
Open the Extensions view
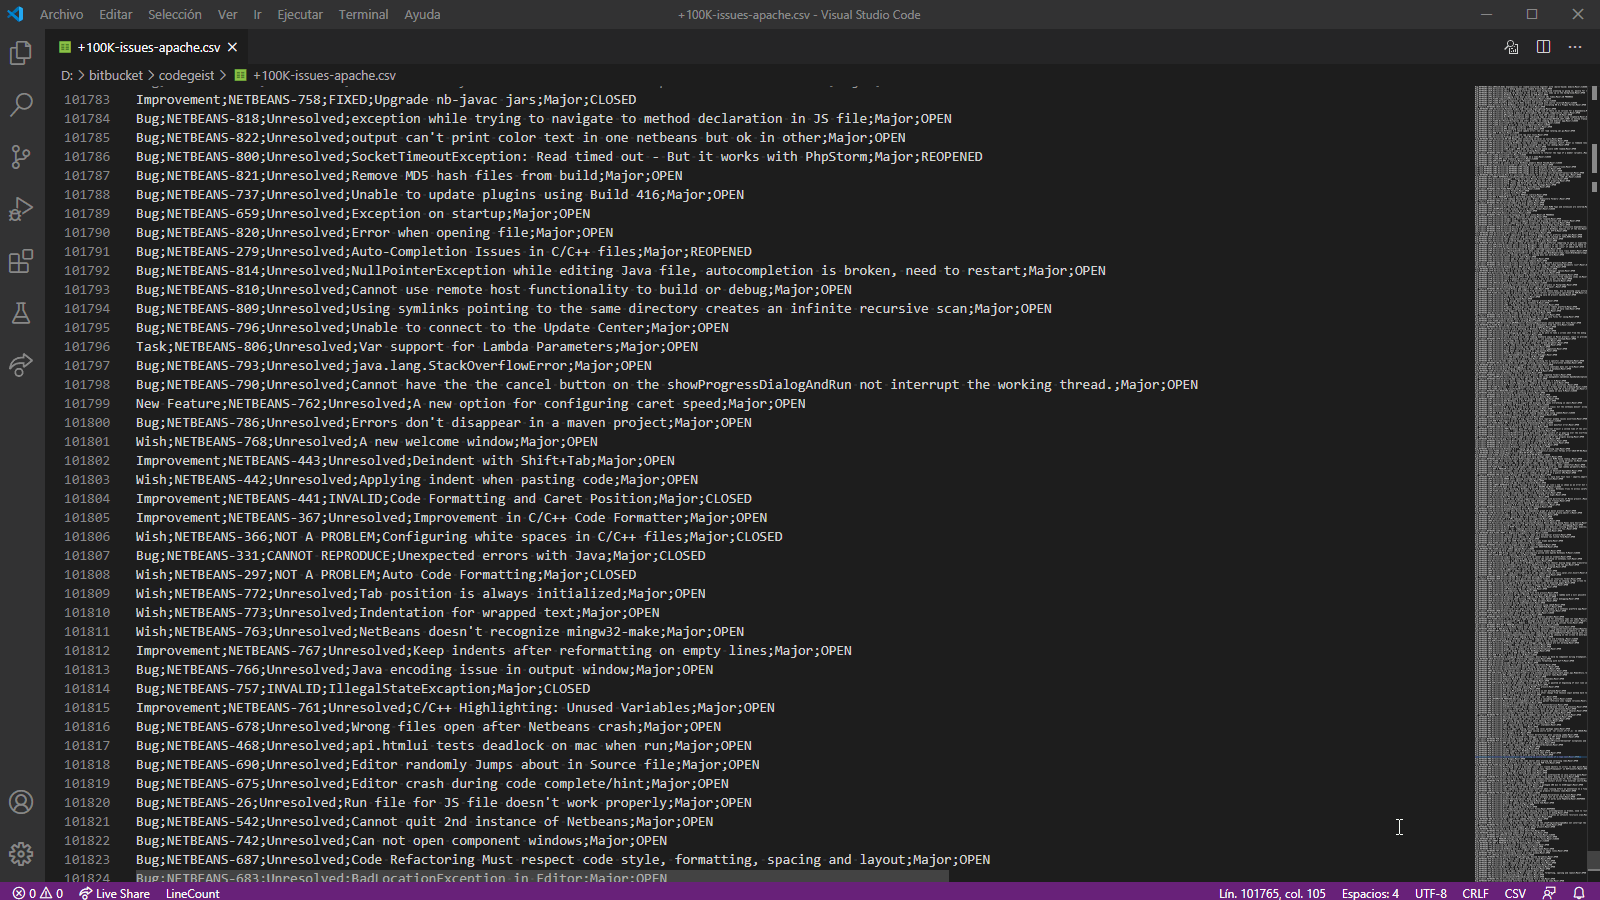[21, 261]
